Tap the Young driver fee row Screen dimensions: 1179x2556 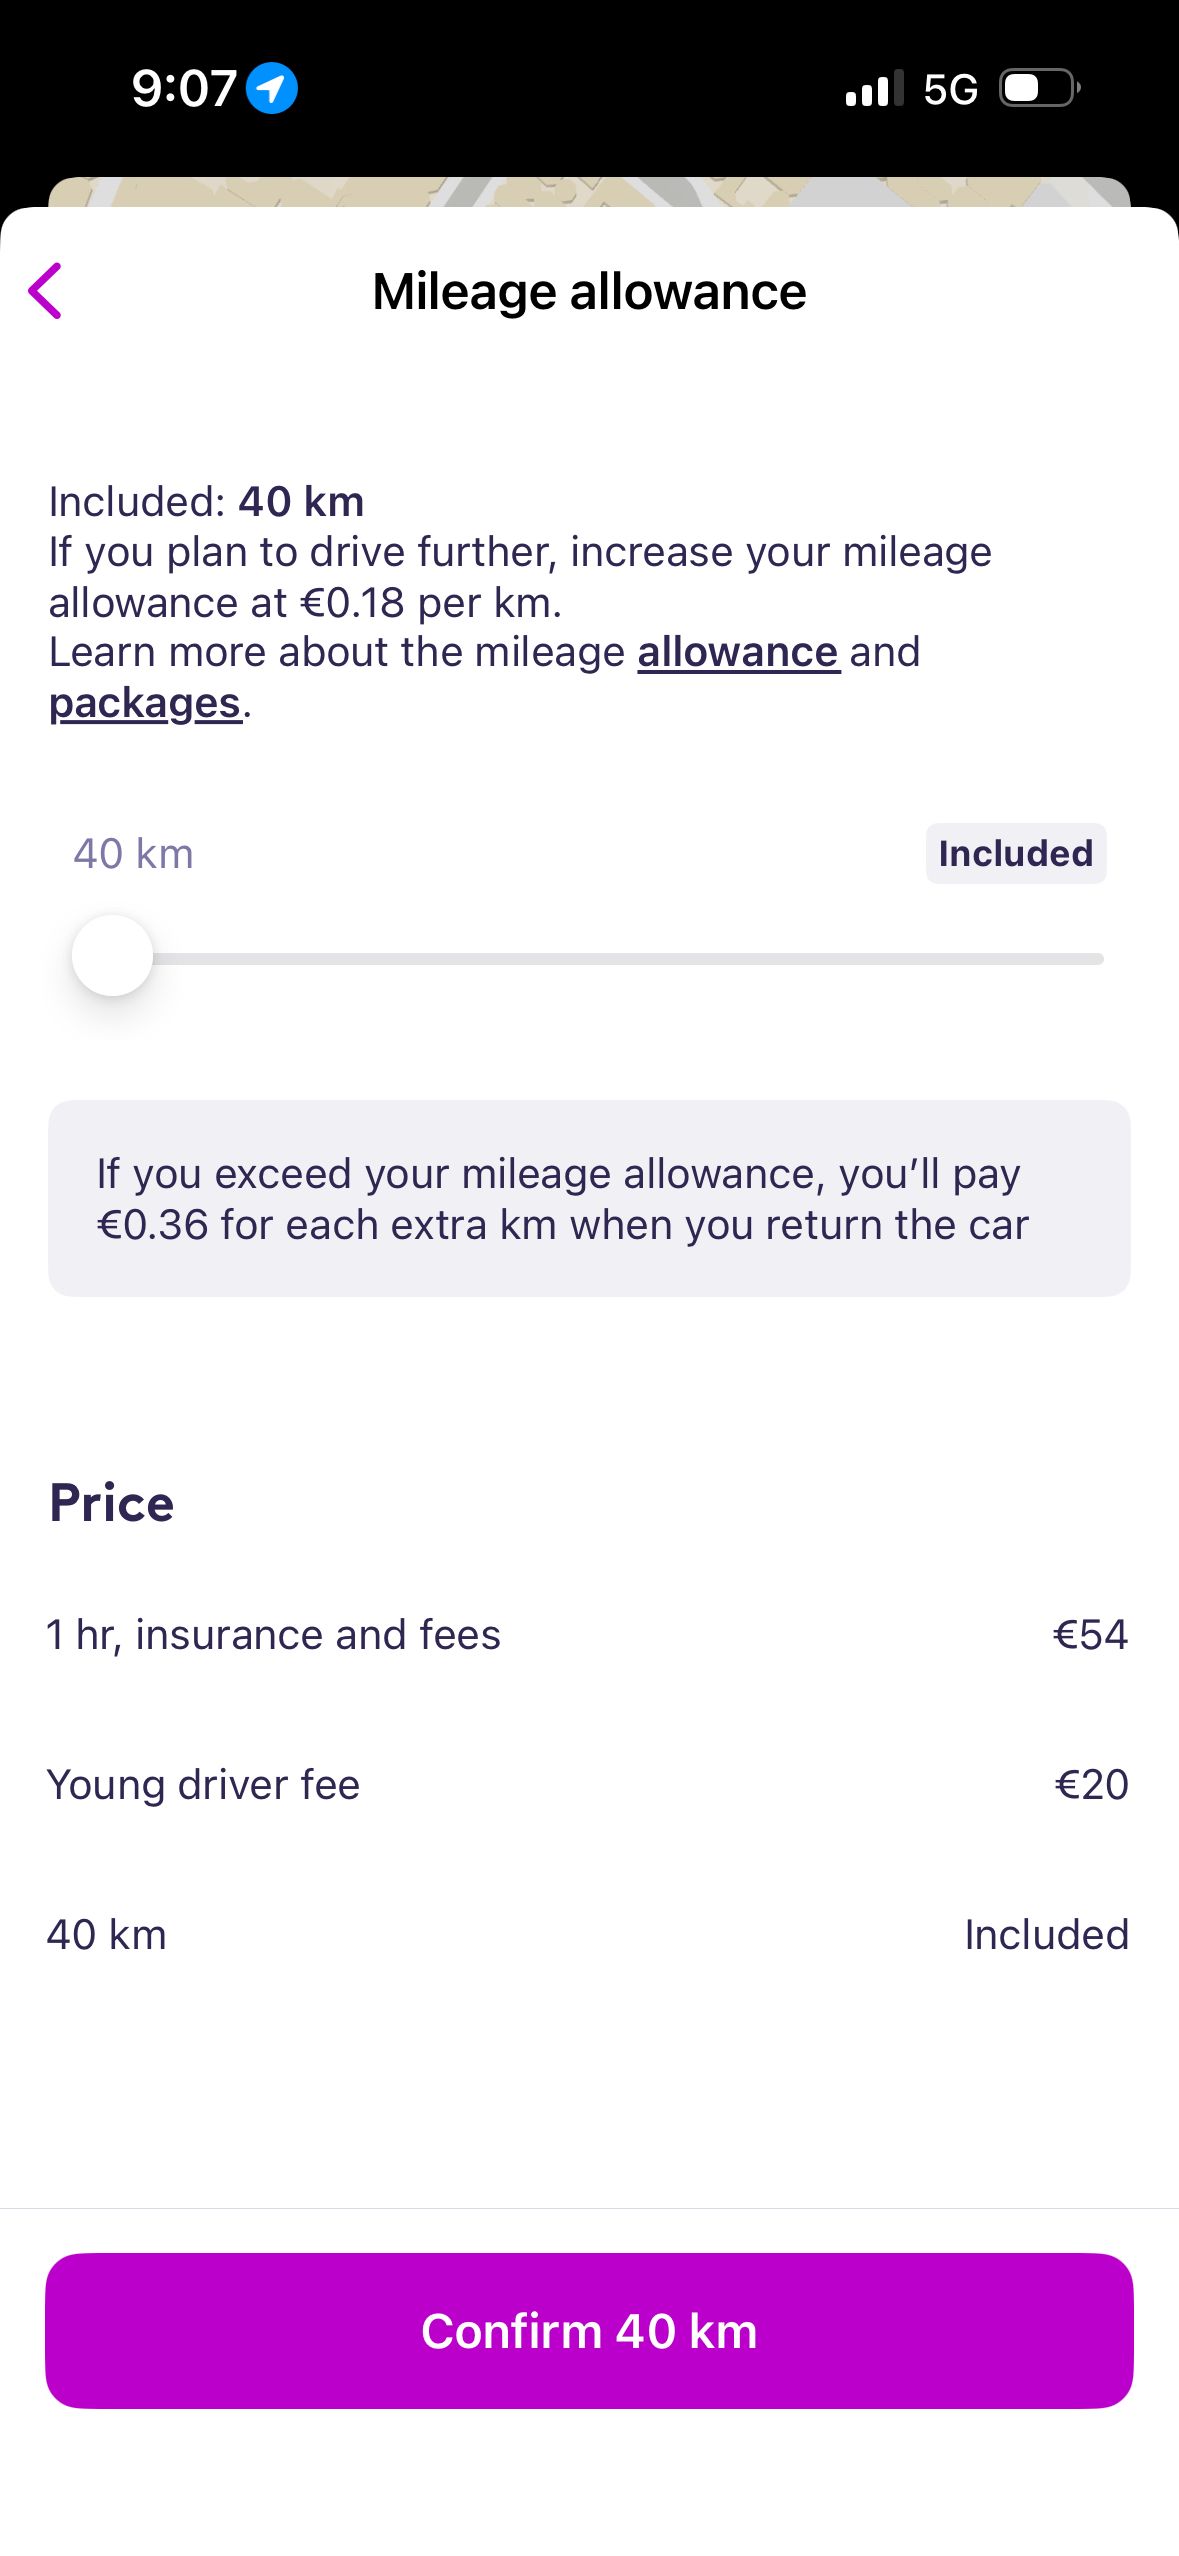[589, 1784]
